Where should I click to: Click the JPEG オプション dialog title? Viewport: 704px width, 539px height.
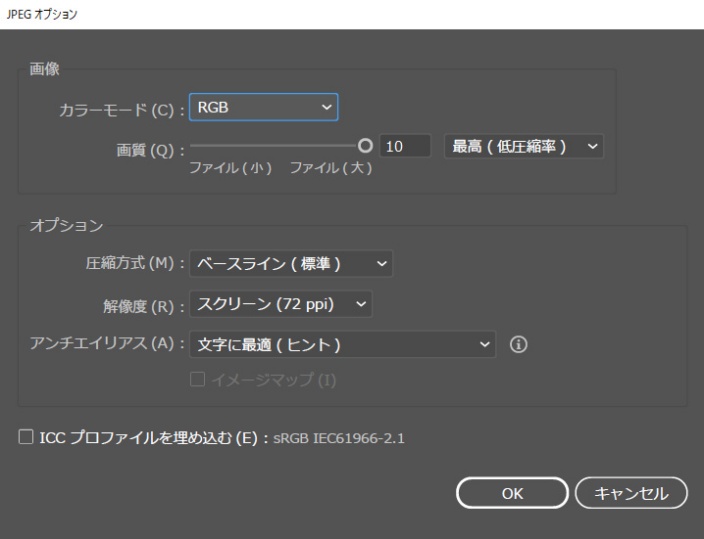[x=42, y=14]
